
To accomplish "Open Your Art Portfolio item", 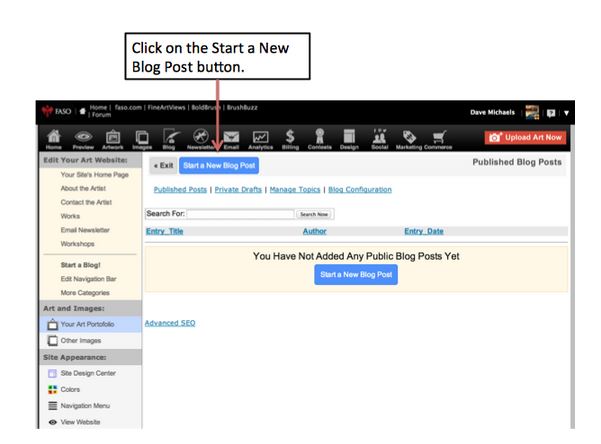I will pyautogui.click(x=90, y=324).
